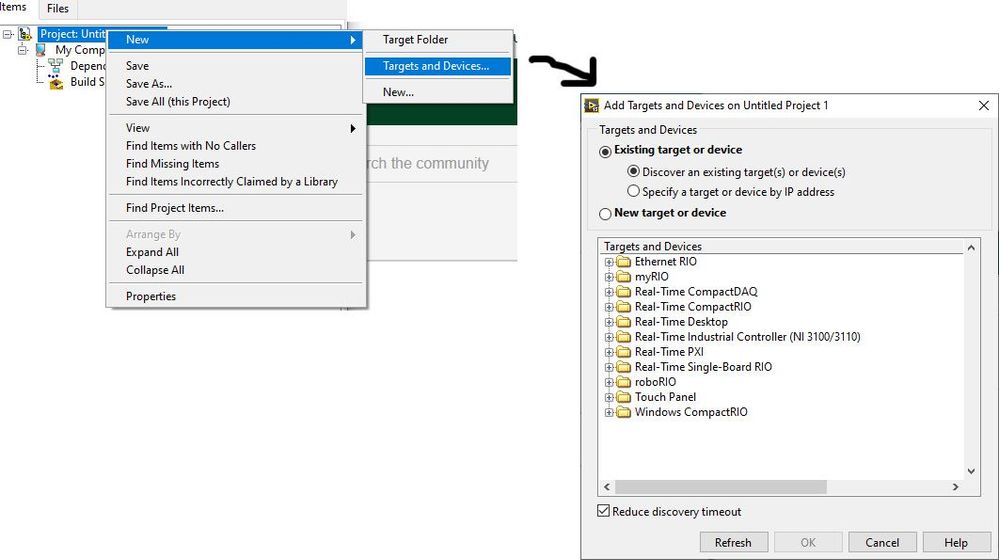This screenshot has width=999, height=560.
Task: Click the roboRIO folder icon
Action: click(x=624, y=382)
